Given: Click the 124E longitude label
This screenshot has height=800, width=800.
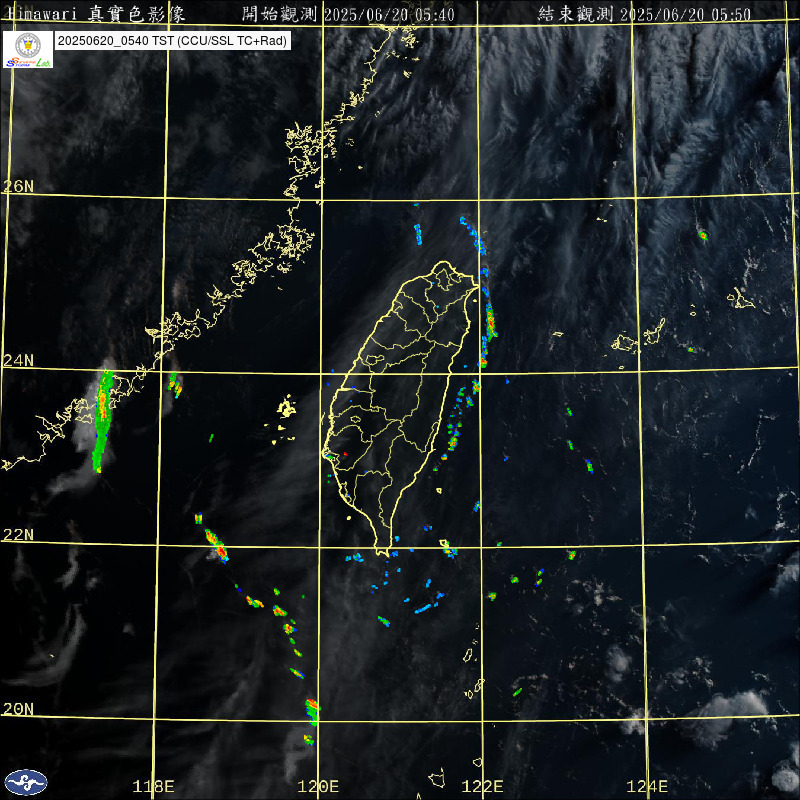Looking at the screenshot, I should [x=647, y=786].
